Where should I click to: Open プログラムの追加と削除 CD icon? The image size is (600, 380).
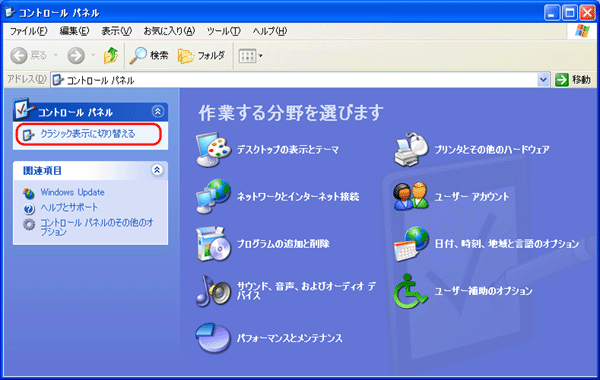coord(214,244)
